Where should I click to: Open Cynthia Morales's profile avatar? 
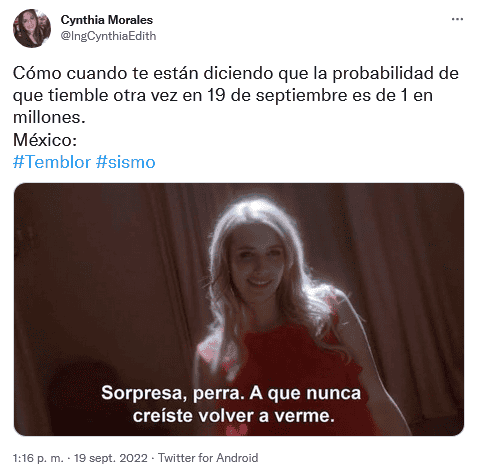(x=32, y=28)
